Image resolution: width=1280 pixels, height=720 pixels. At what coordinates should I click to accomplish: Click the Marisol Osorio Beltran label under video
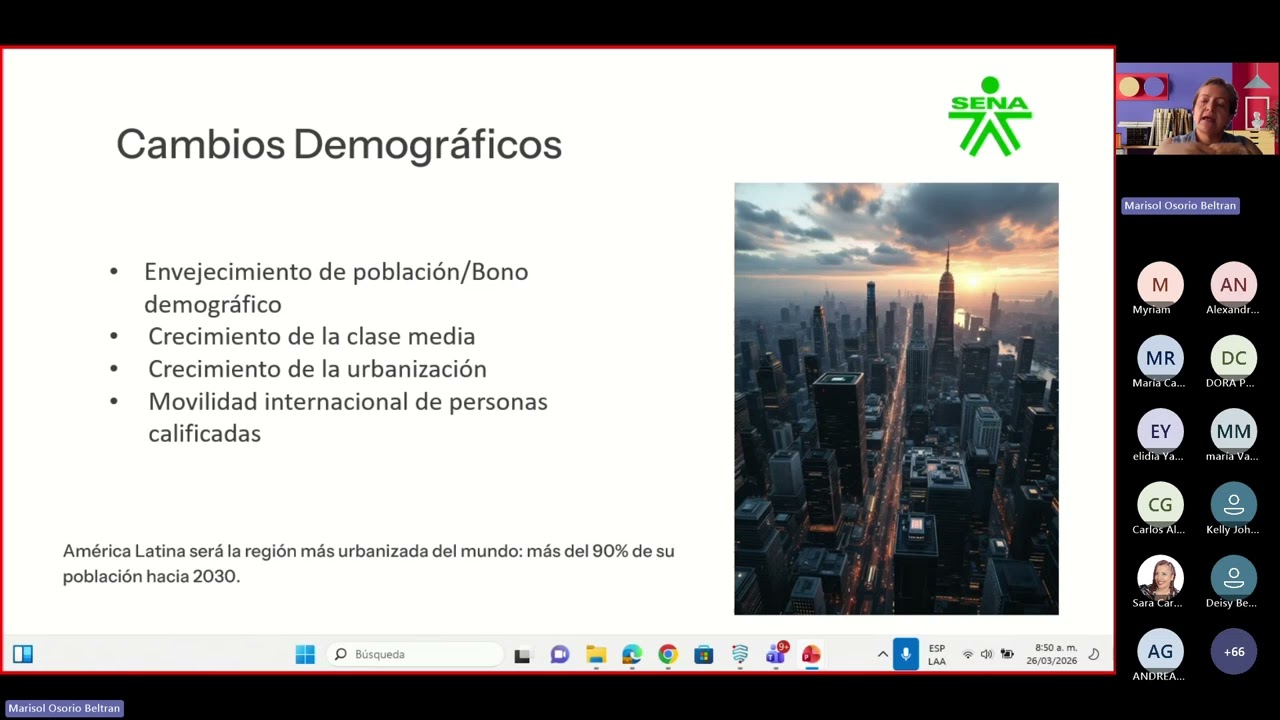pyautogui.click(x=1180, y=205)
